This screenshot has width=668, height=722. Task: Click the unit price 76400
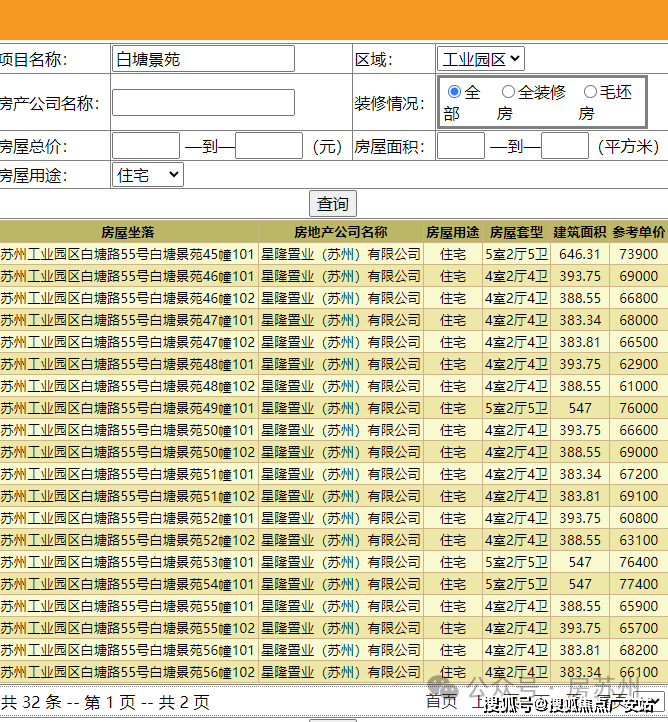(639, 562)
